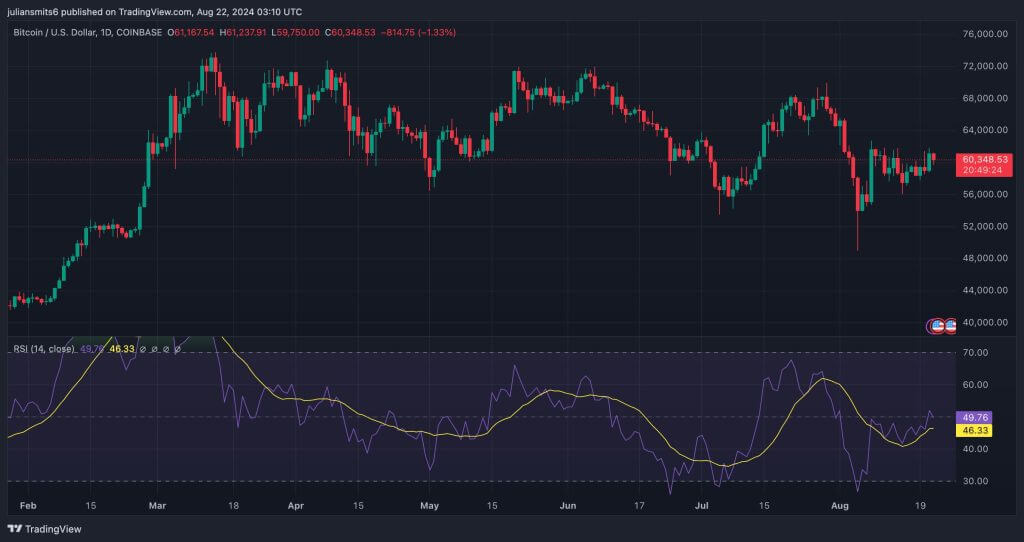This screenshot has height=542, width=1024.
Task: Click the juliansmits6 published header text
Action: [155, 12]
